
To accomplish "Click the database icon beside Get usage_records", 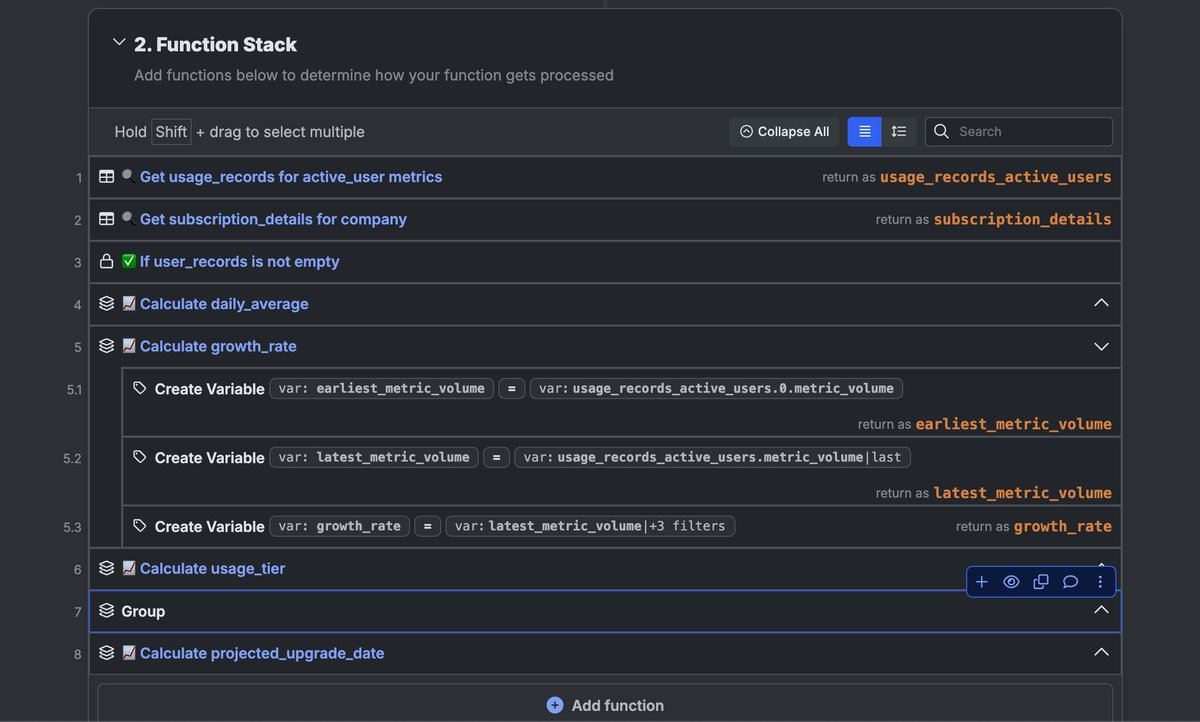I will (107, 175).
